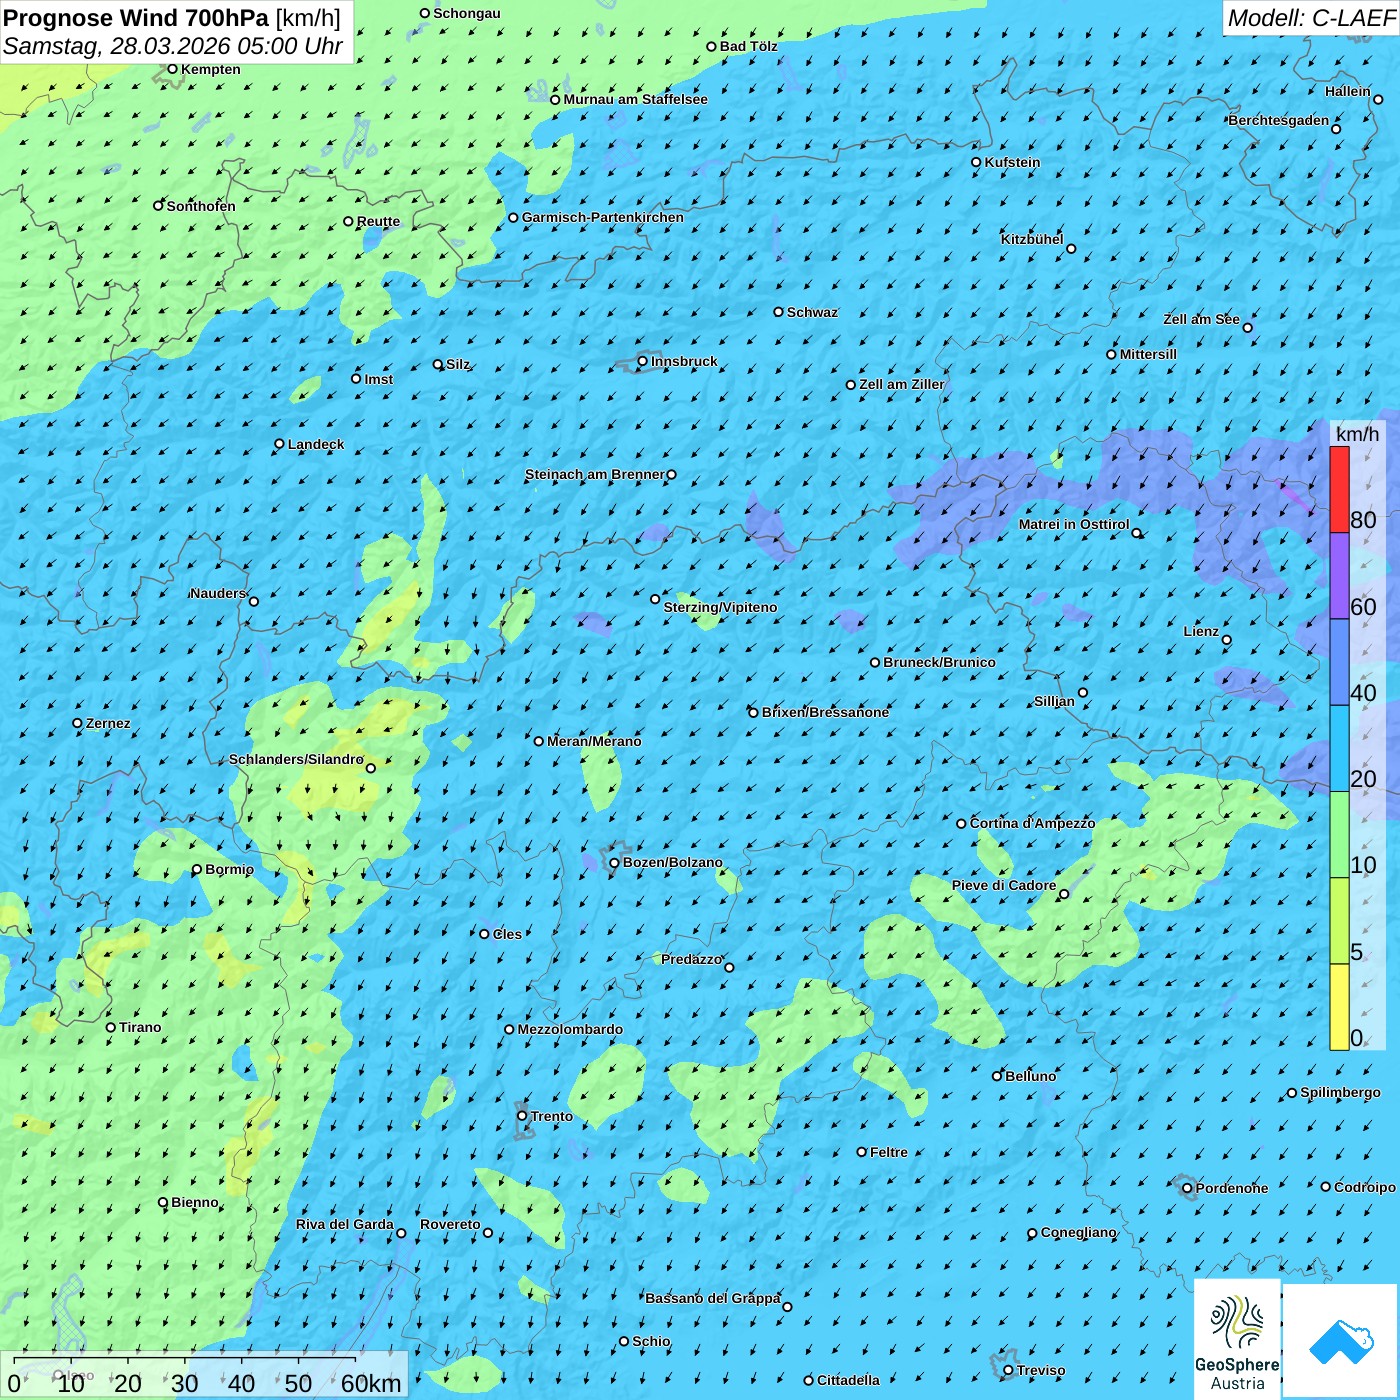Click the Bozen/Bolzano city marker
This screenshot has width=1400, height=1400.
[x=615, y=863]
